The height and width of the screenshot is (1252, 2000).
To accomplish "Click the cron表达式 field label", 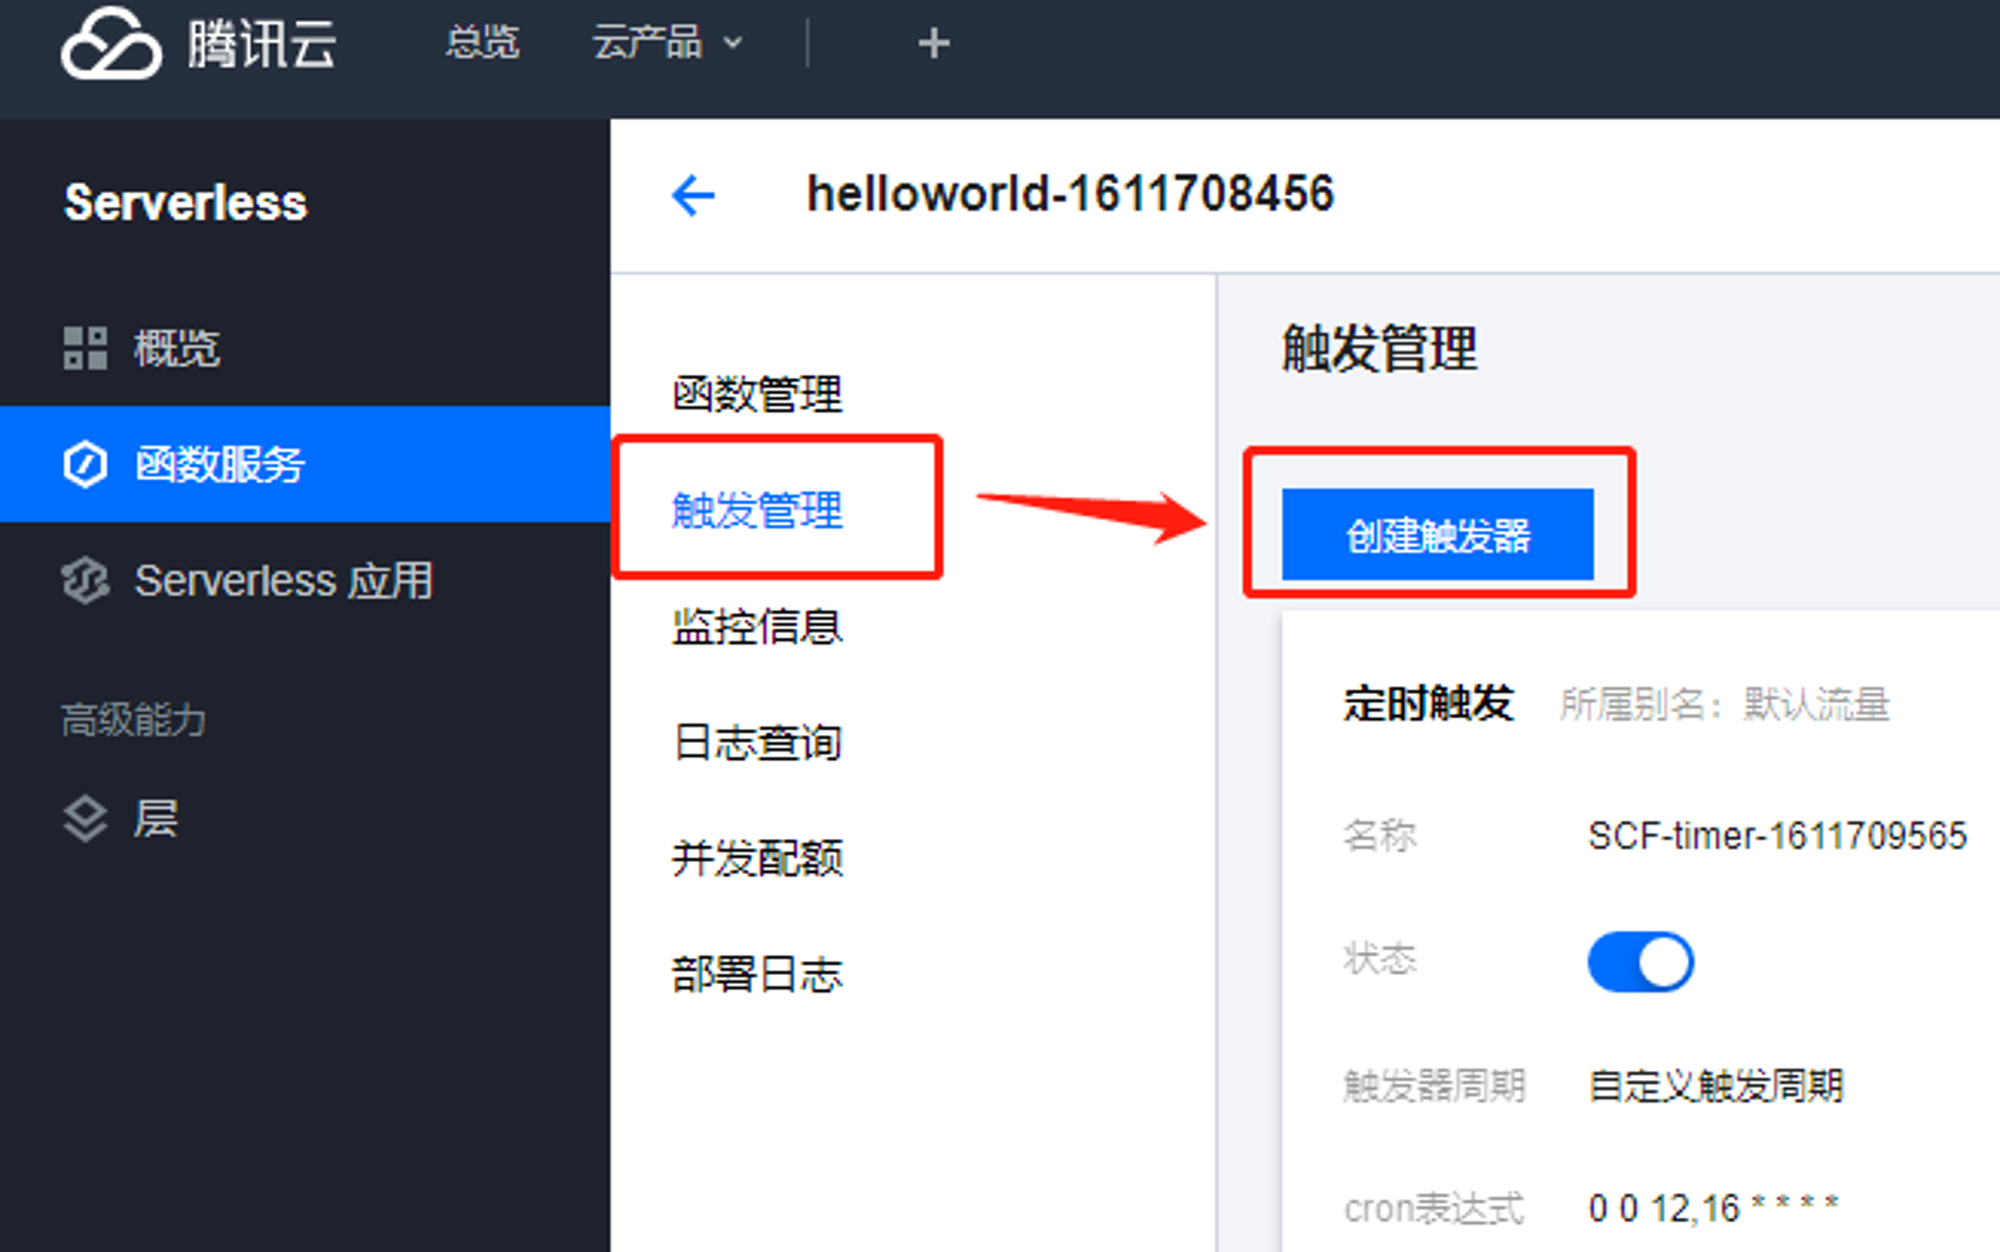I will [1434, 1209].
